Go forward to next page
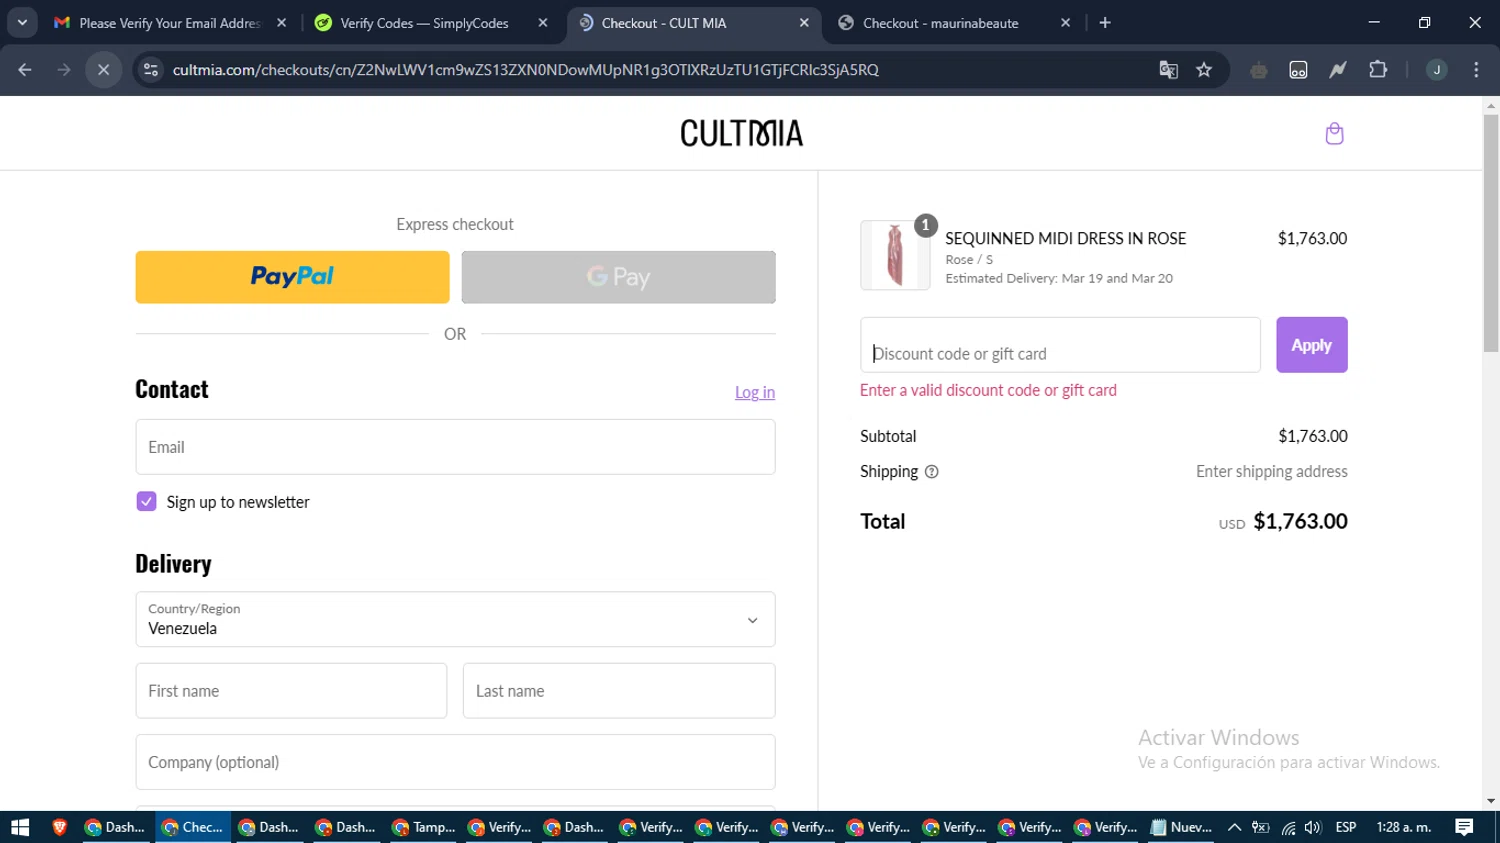Viewport: 1500px width, 843px height. pos(64,70)
